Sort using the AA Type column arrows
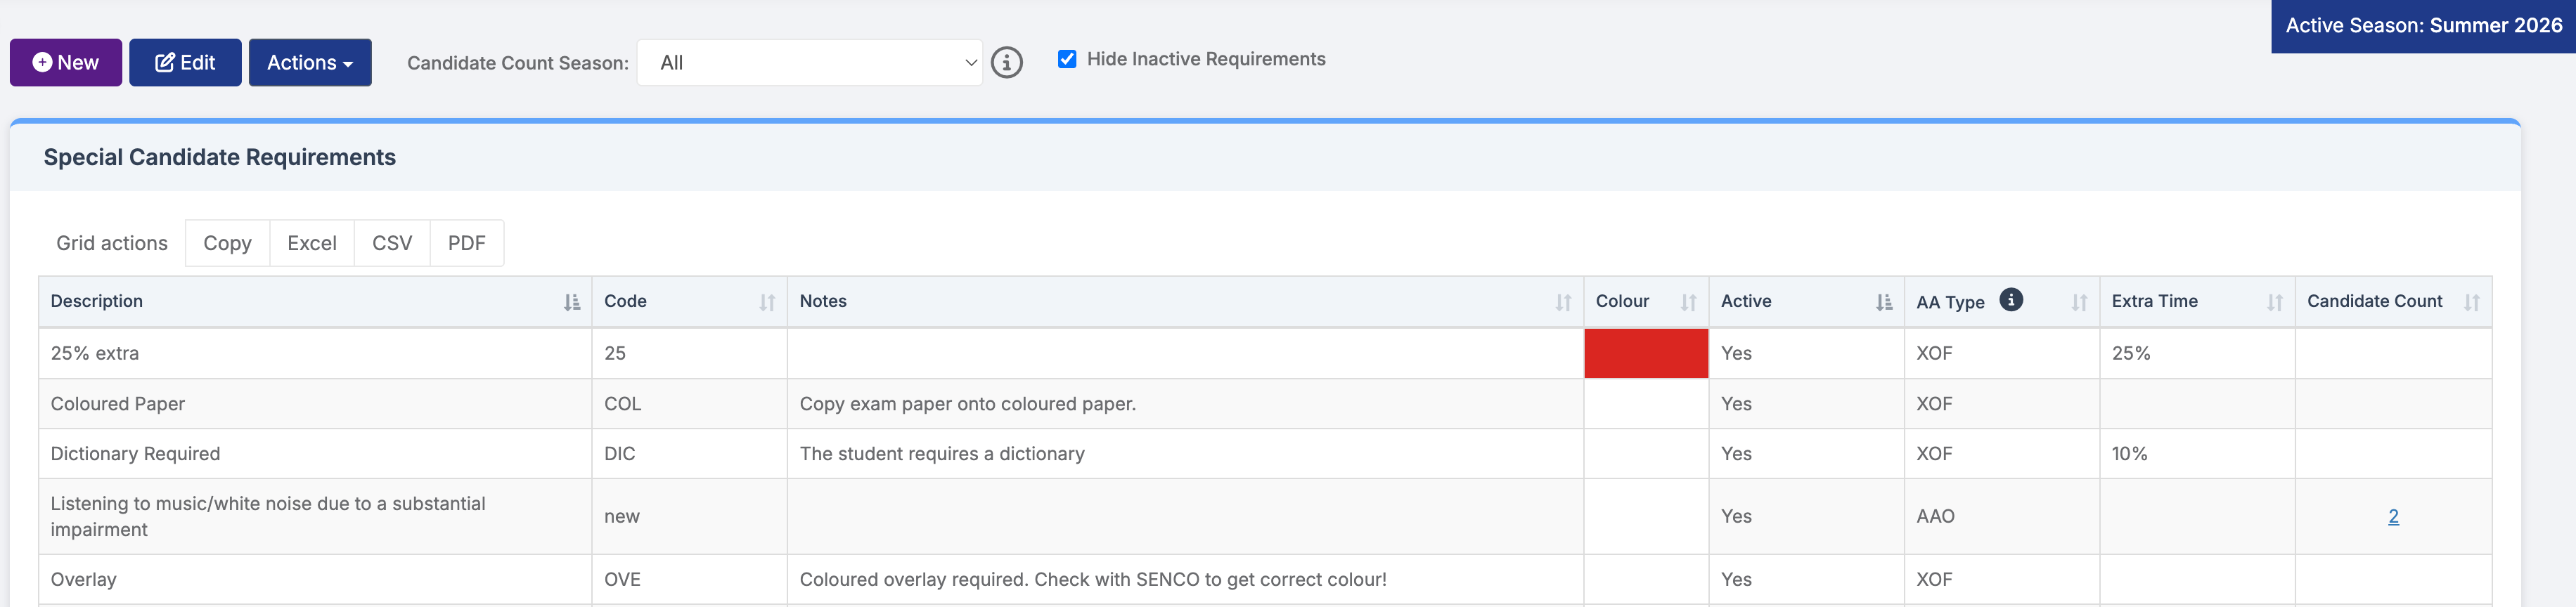This screenshot has height=607, width=2576. click(2079, 302)
